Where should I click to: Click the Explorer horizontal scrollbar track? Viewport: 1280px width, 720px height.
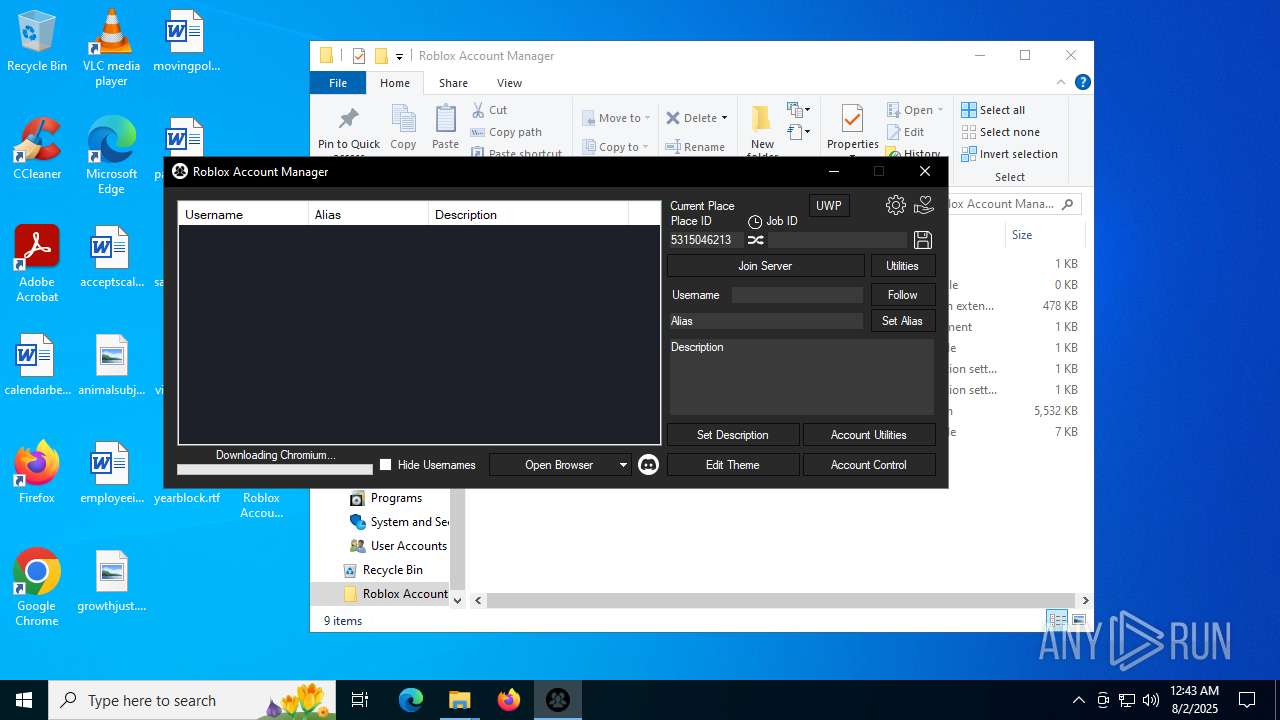(x=780, y=600)
